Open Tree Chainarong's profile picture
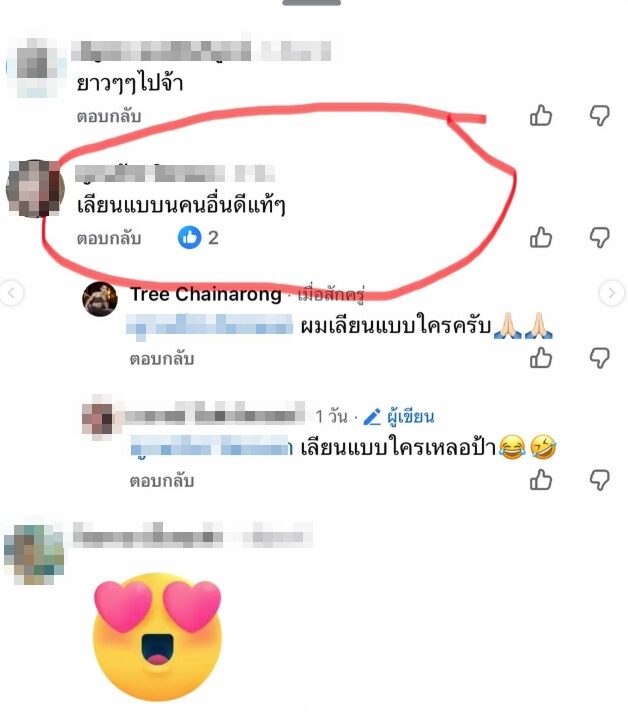This screenshot has width=628, height=715. pyautogui.click(x=99, y=299)
